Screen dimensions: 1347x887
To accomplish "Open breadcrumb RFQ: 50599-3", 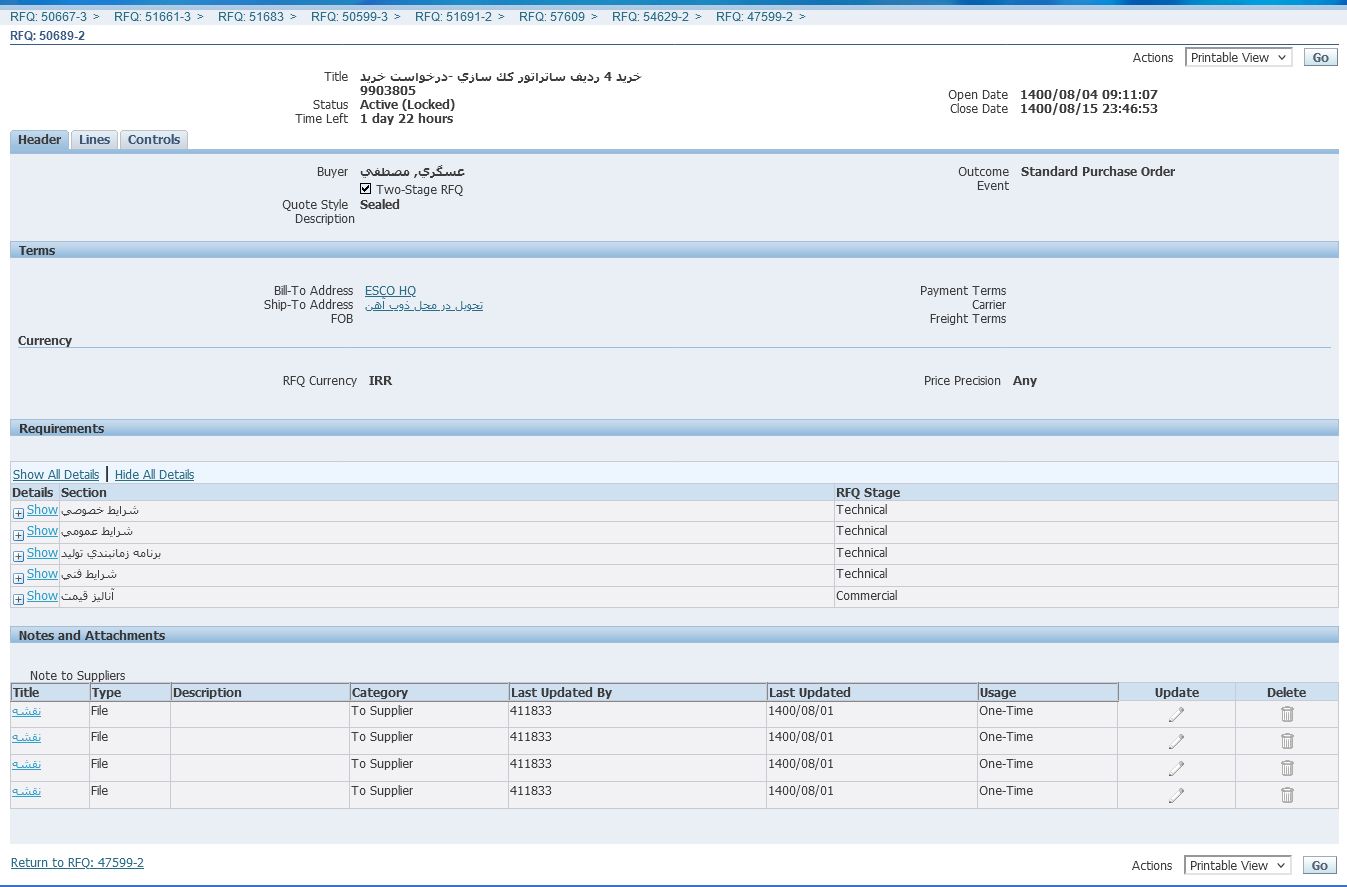I will [x=349, y=17].
